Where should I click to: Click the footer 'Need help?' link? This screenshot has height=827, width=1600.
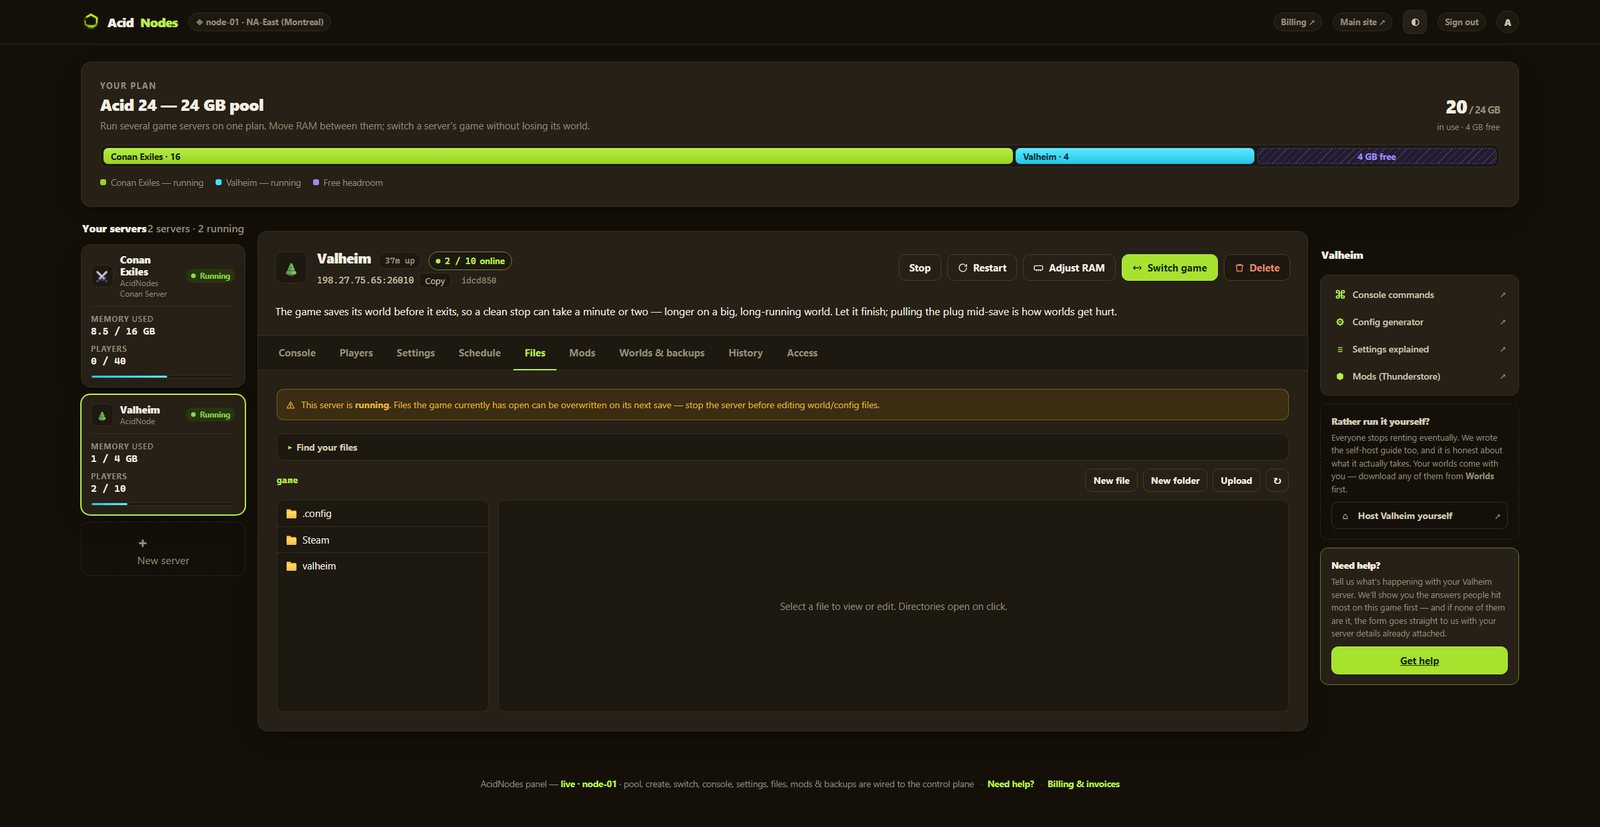(1011, 784)
